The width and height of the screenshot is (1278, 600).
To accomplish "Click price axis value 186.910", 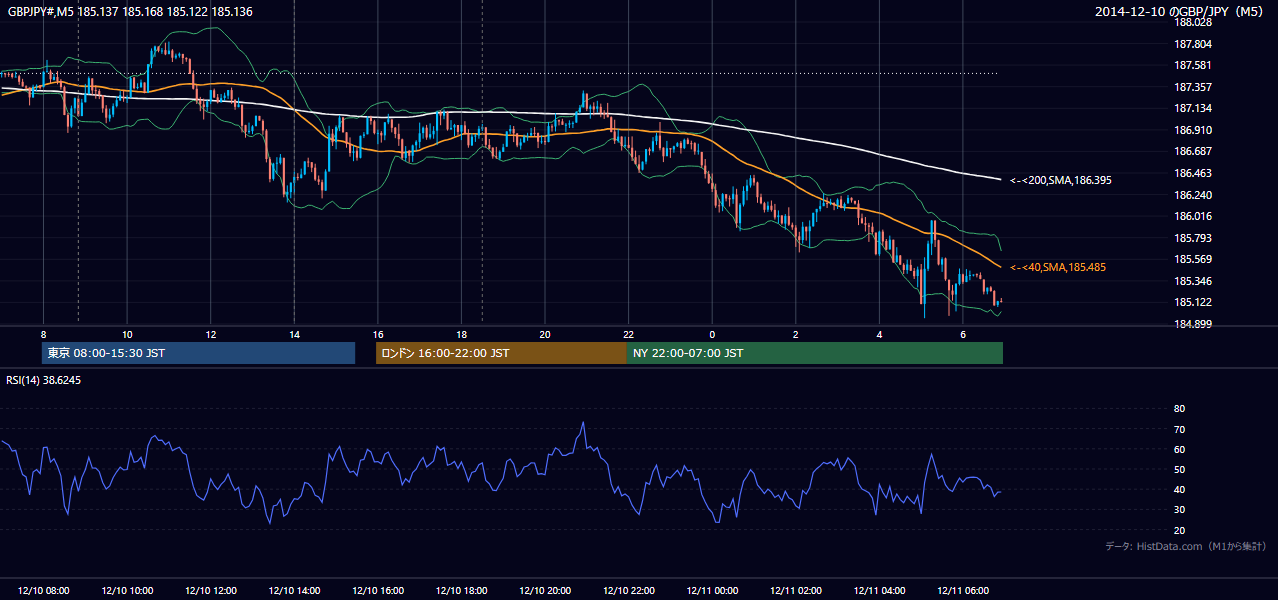I will 1193,130.
